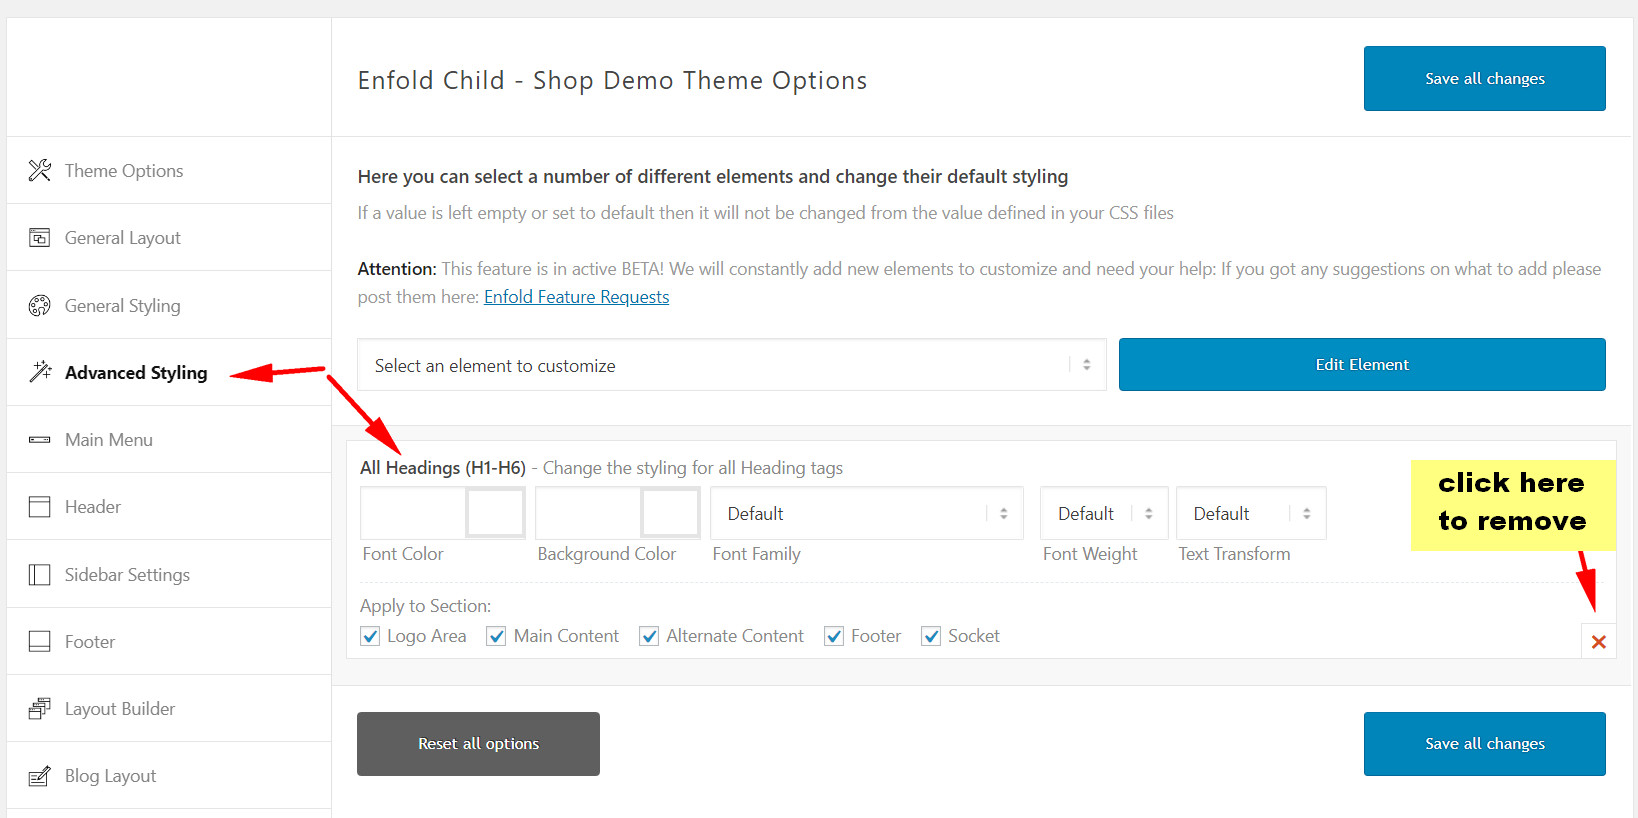Click the Theme Options wrench icon

(40, 171)
